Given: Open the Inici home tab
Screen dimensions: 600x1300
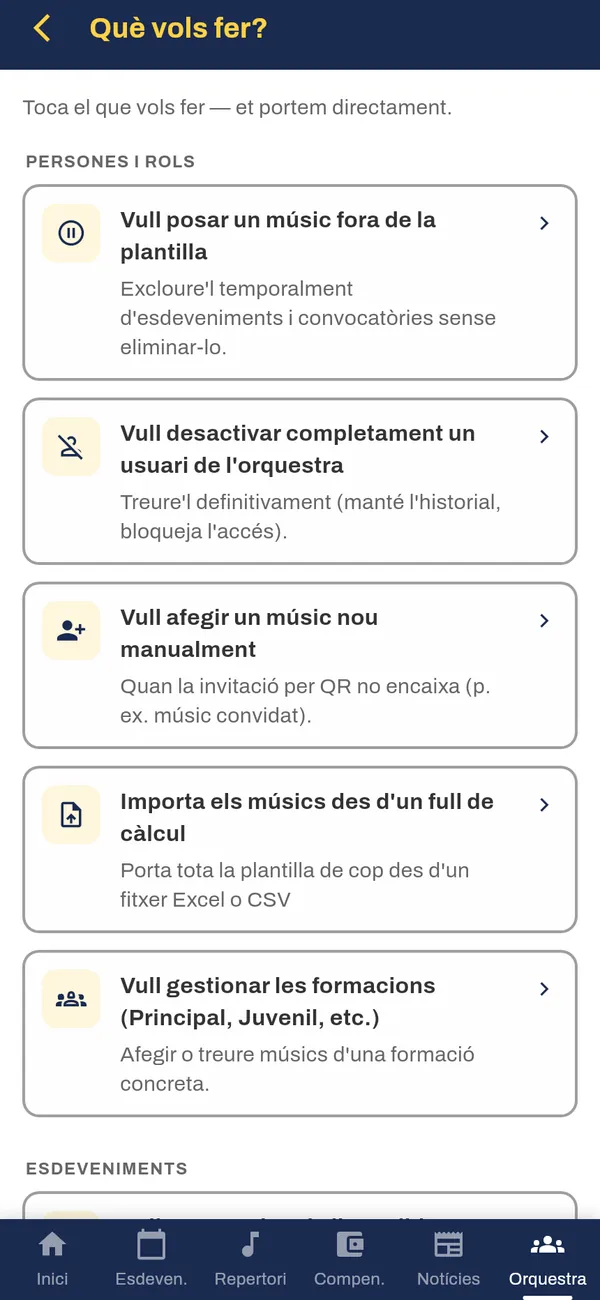Looking at the screenshot, I should (52, 1259).
